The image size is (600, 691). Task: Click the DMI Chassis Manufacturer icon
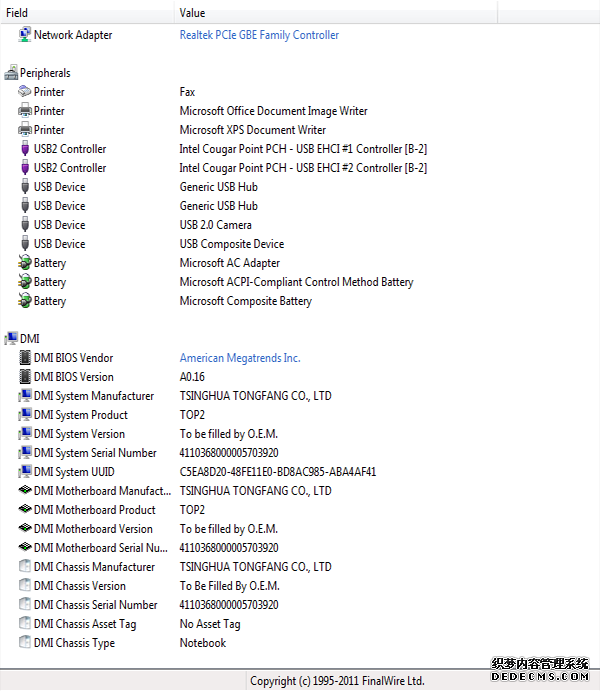pos(25,566)
